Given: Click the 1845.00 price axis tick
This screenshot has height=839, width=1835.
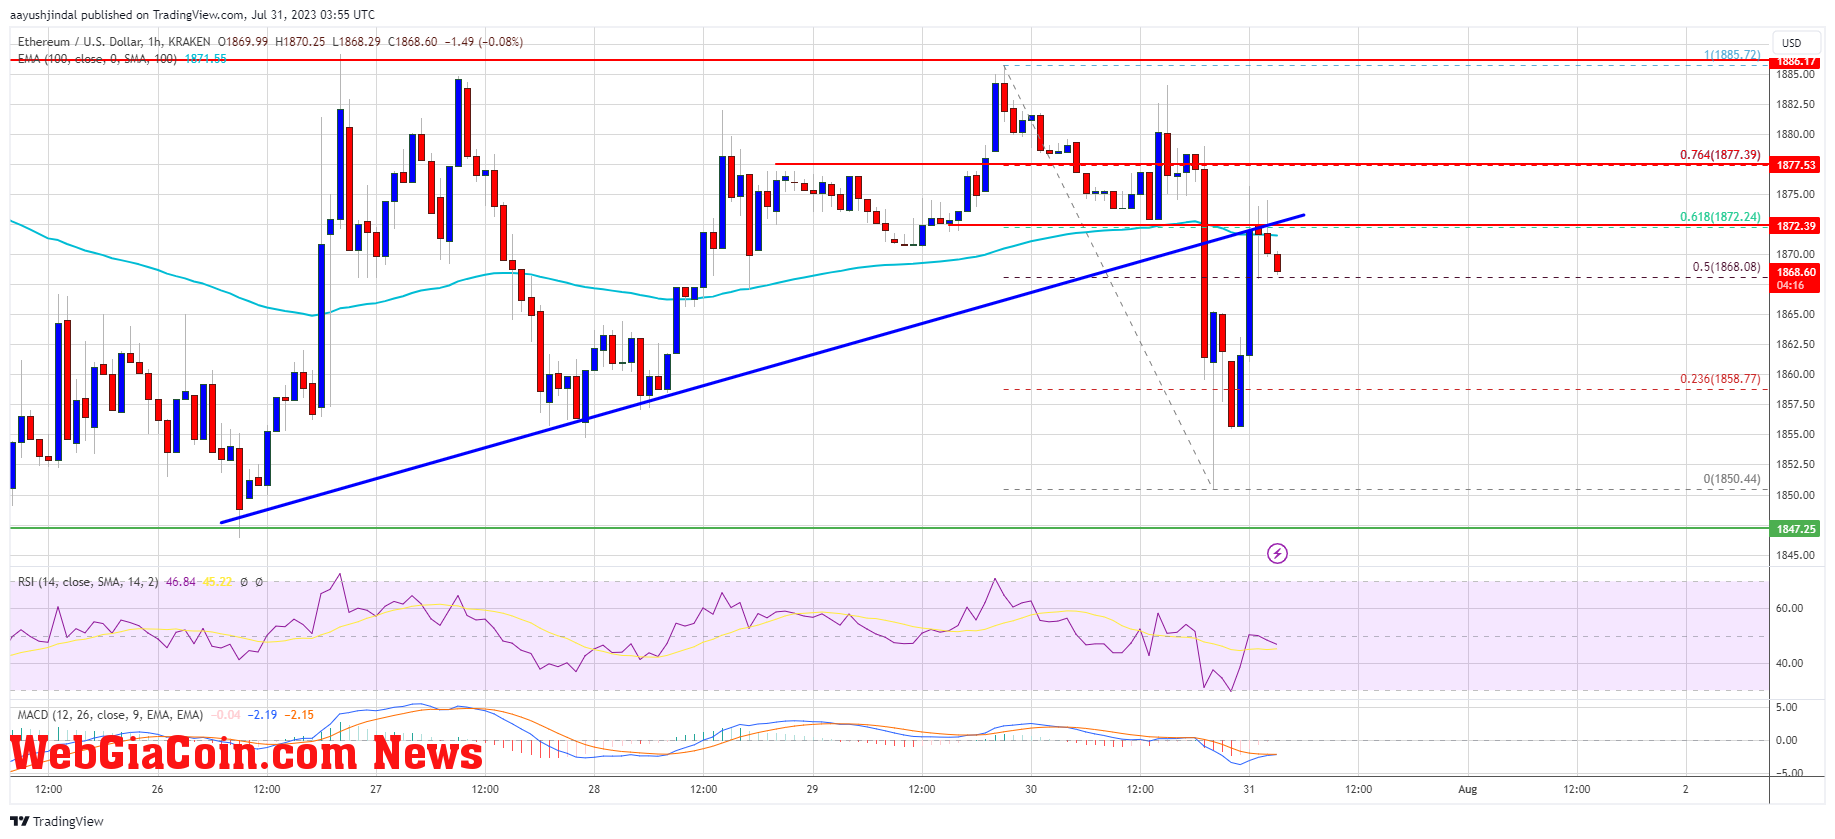Looking at the screenshot, I should click(x=1795, y=556).
